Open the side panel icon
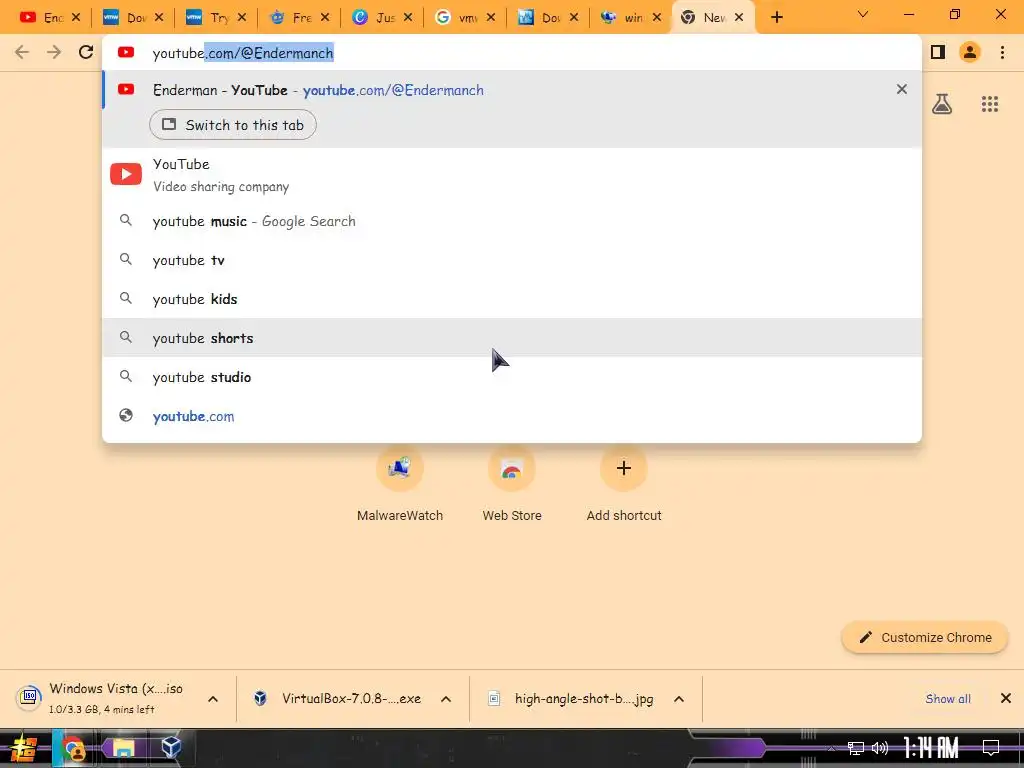 pos(938,52)
